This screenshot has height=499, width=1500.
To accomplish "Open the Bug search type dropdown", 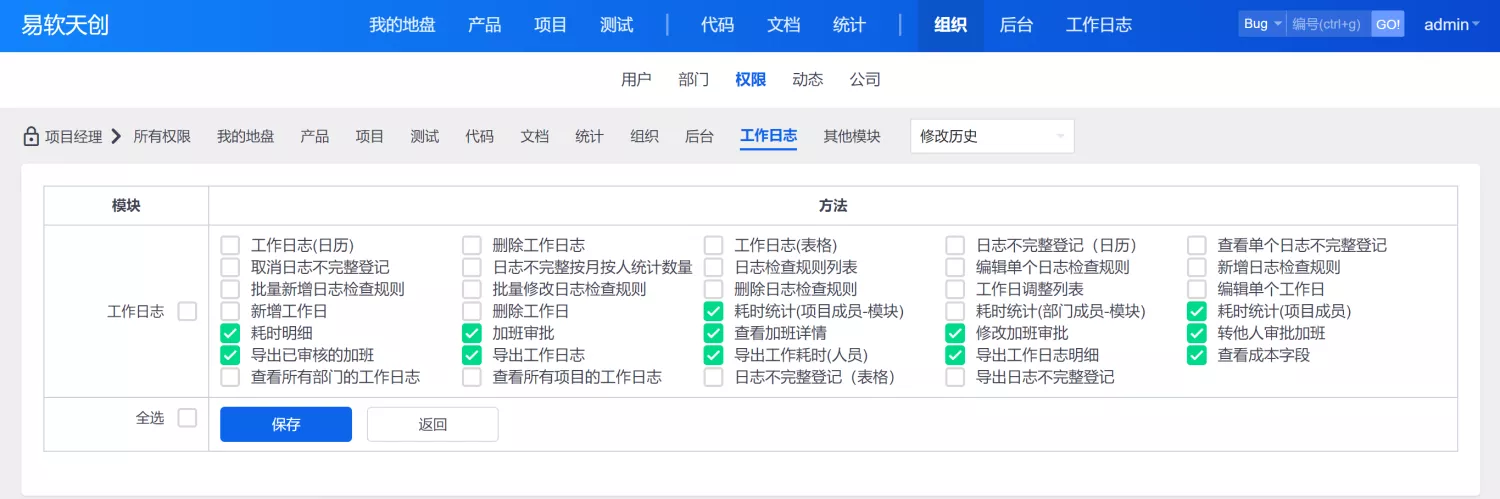I will (1262, 24).
